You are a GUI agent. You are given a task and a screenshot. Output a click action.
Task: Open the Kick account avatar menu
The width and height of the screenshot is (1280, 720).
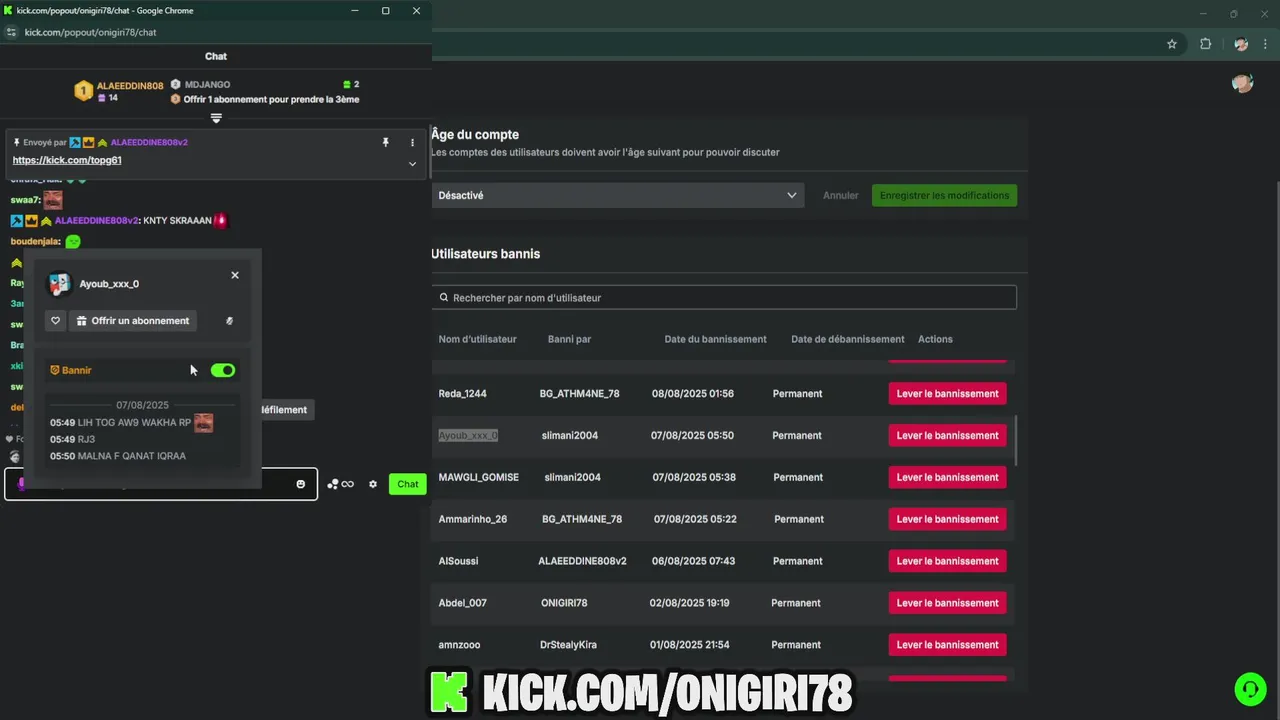point(1243,83)
